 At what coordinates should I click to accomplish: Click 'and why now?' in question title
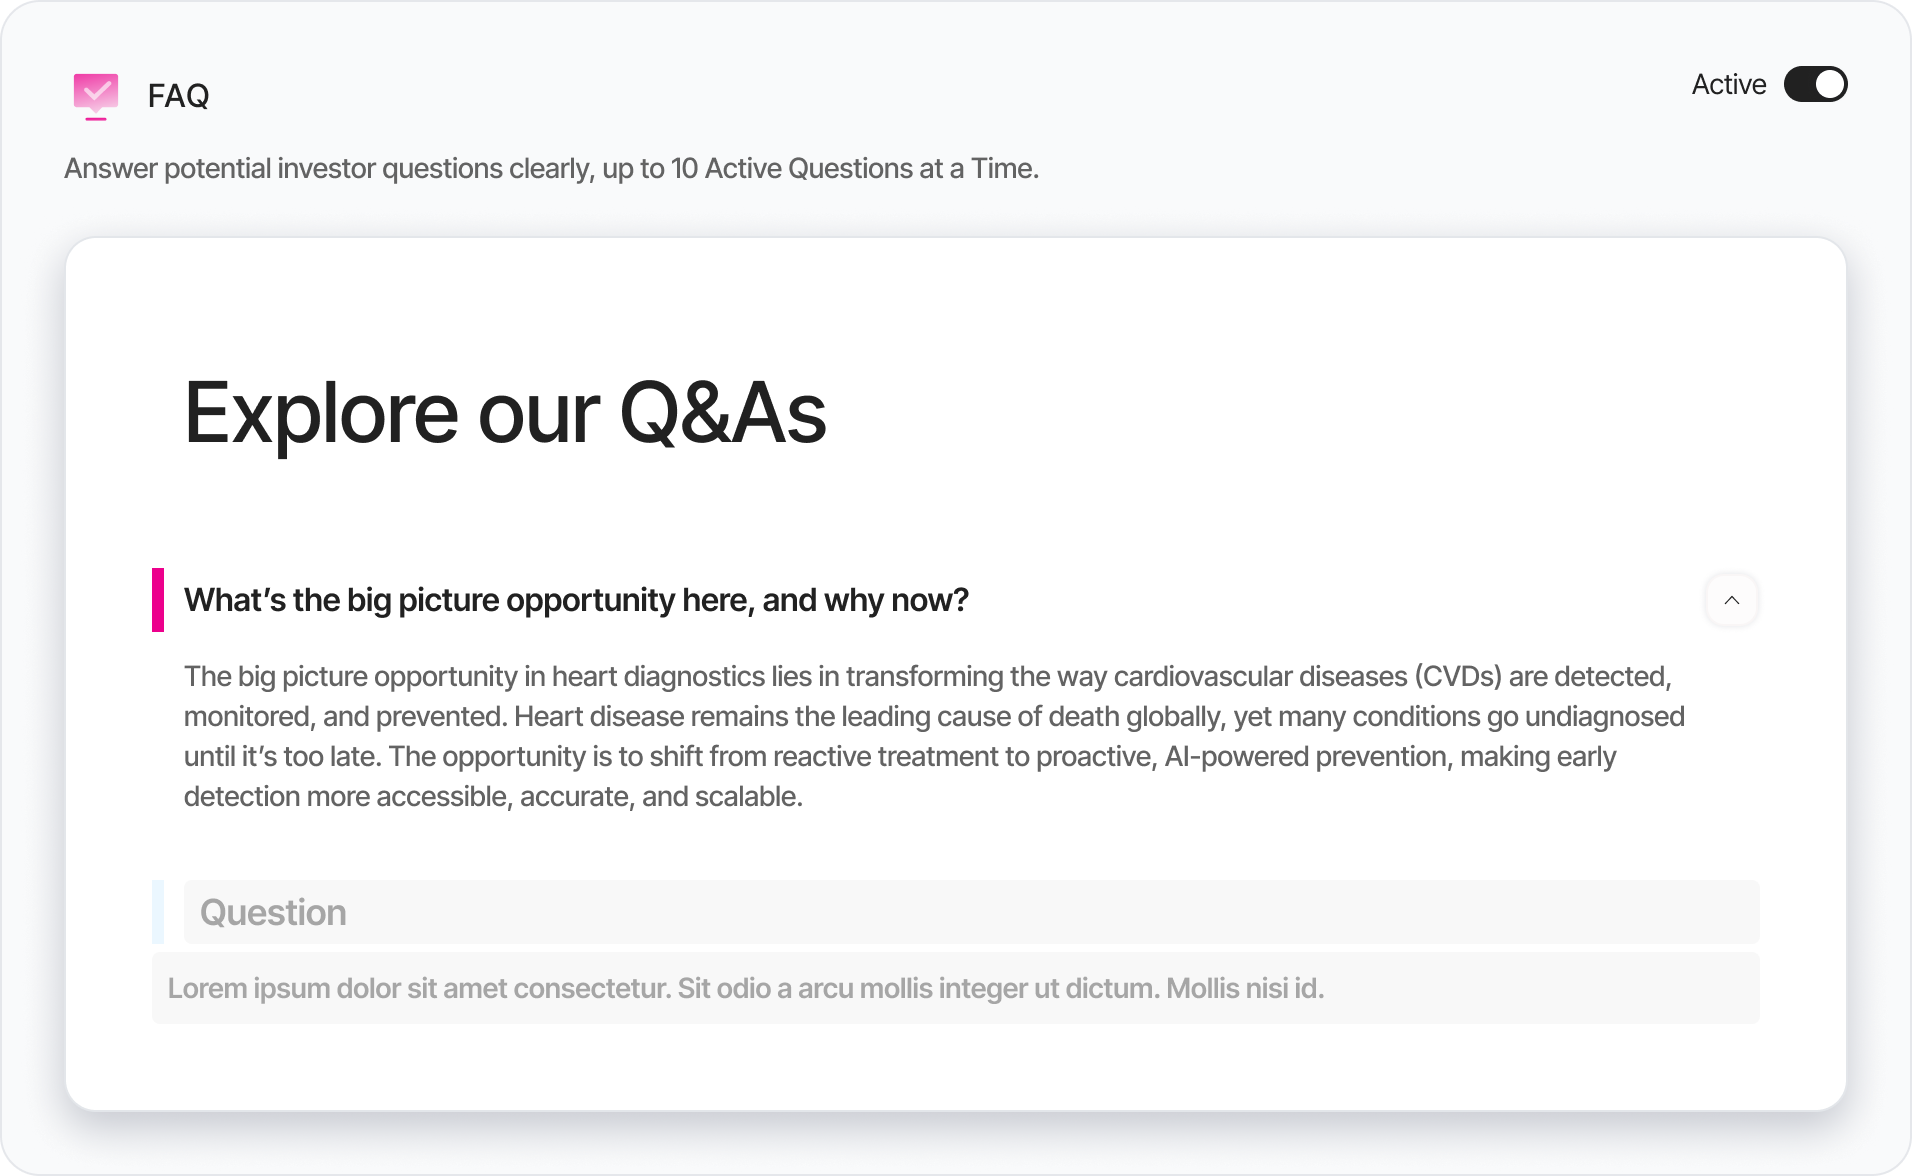pos(866,600)
